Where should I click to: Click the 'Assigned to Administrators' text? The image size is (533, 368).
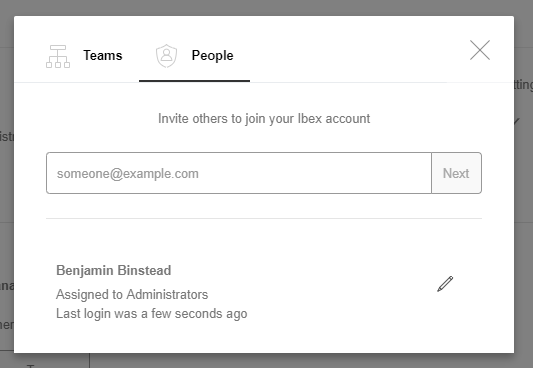tap(132, 294)
